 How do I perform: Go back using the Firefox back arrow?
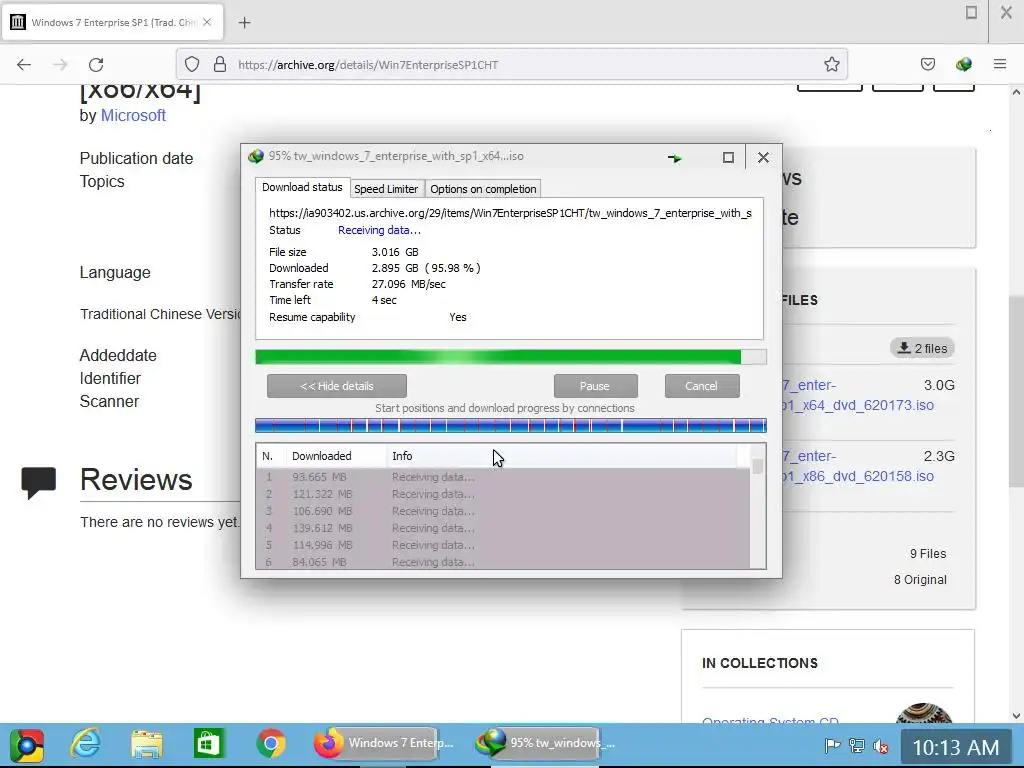pyautogui.click(x=24, y=65)
